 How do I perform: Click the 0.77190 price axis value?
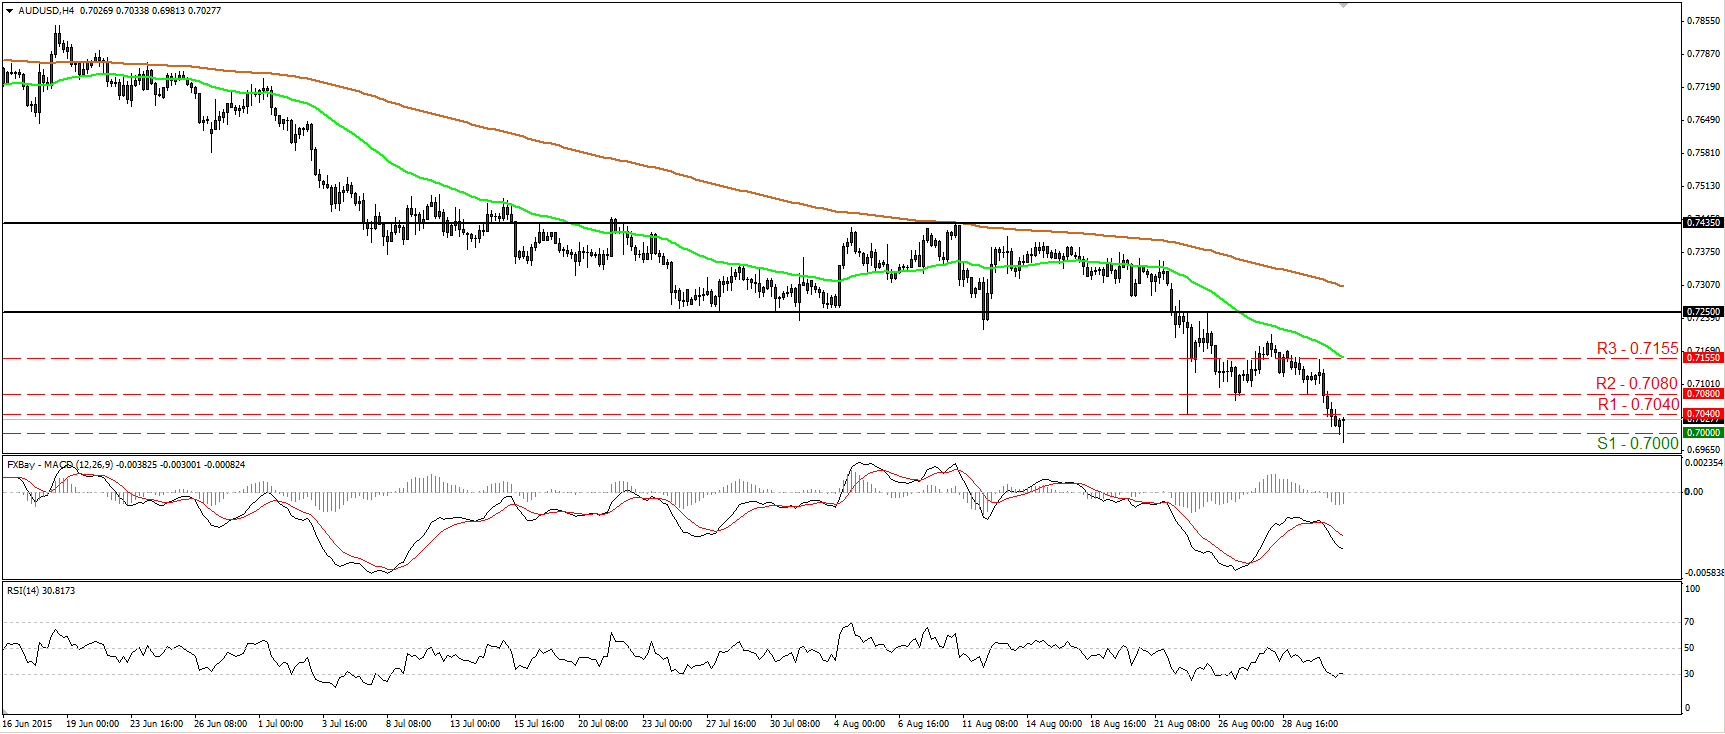[1704, 87]
